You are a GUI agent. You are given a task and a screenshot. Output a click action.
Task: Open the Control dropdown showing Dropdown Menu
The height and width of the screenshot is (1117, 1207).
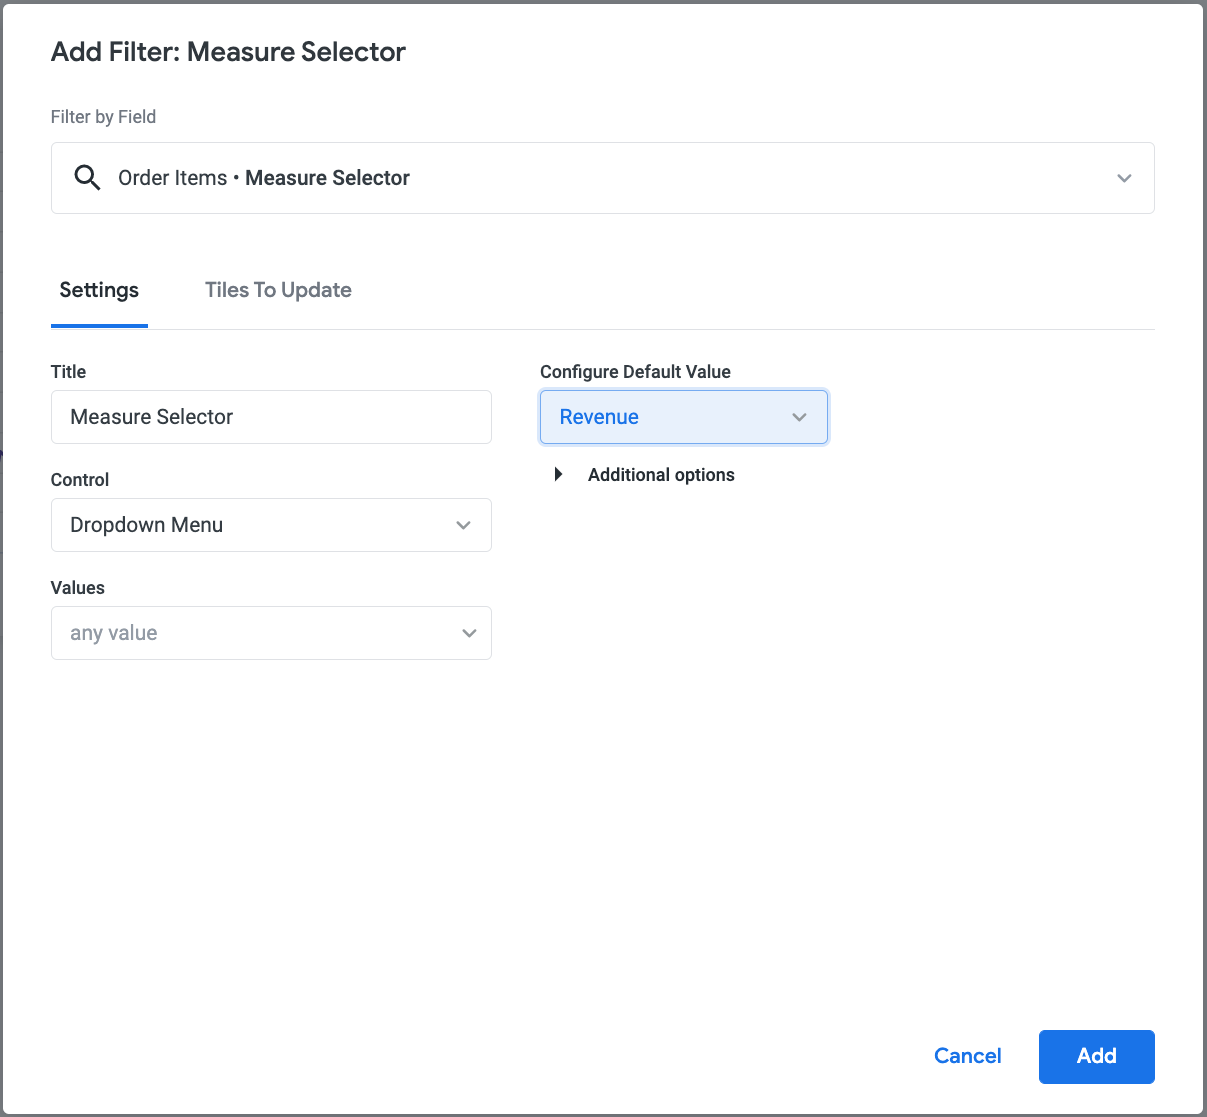point(270,525)
